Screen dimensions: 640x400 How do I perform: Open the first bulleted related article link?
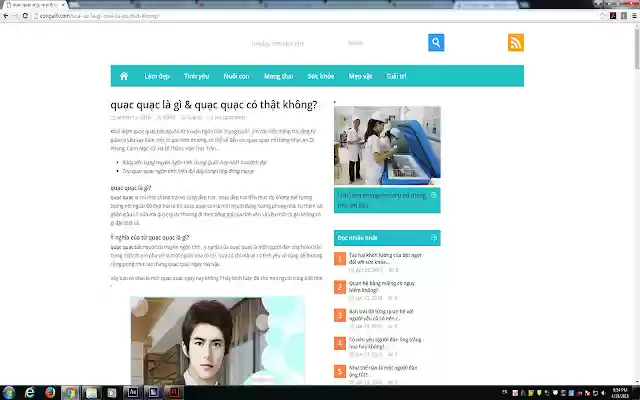pos(195,162)
